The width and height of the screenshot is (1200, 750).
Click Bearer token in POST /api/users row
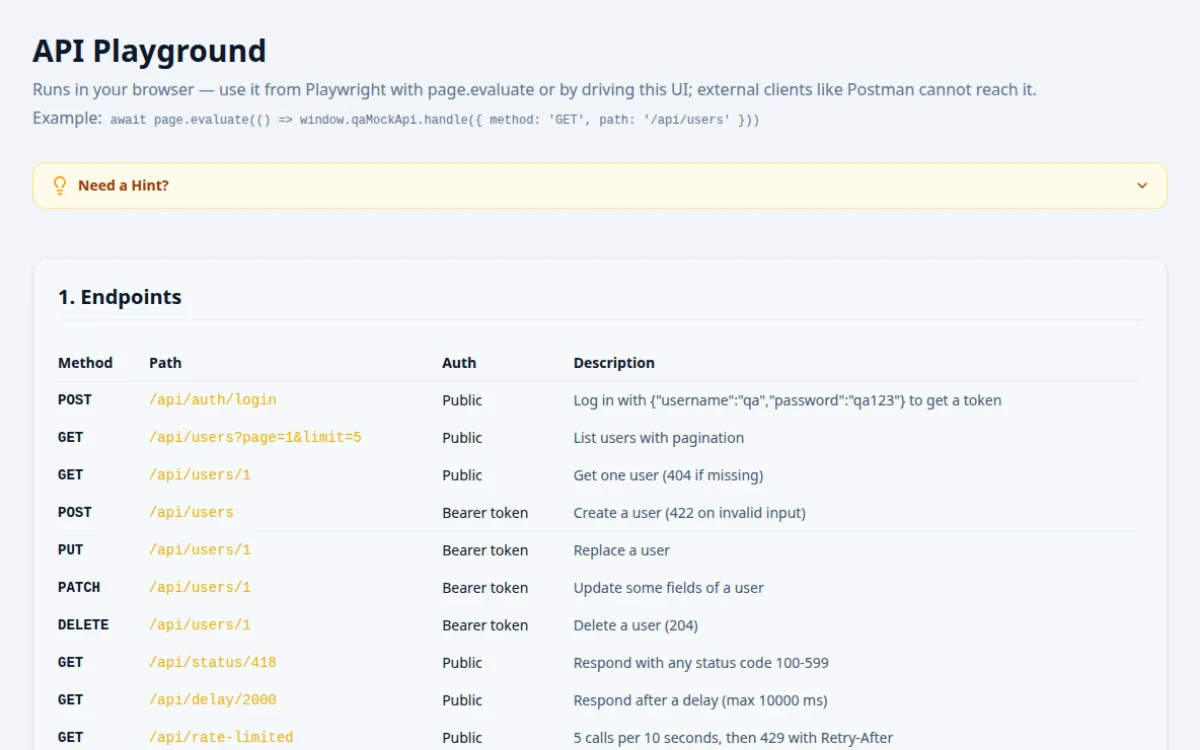[485, 512]
